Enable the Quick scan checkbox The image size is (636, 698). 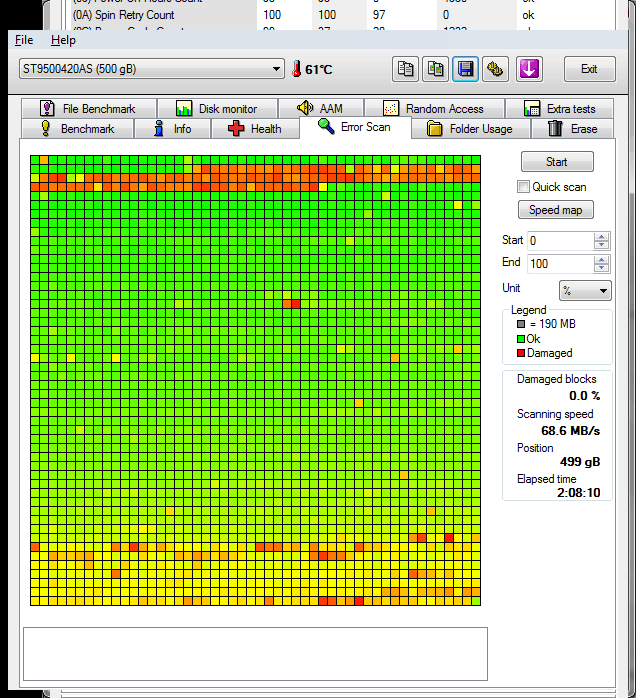pyautogui.click(x=523, y=187)
